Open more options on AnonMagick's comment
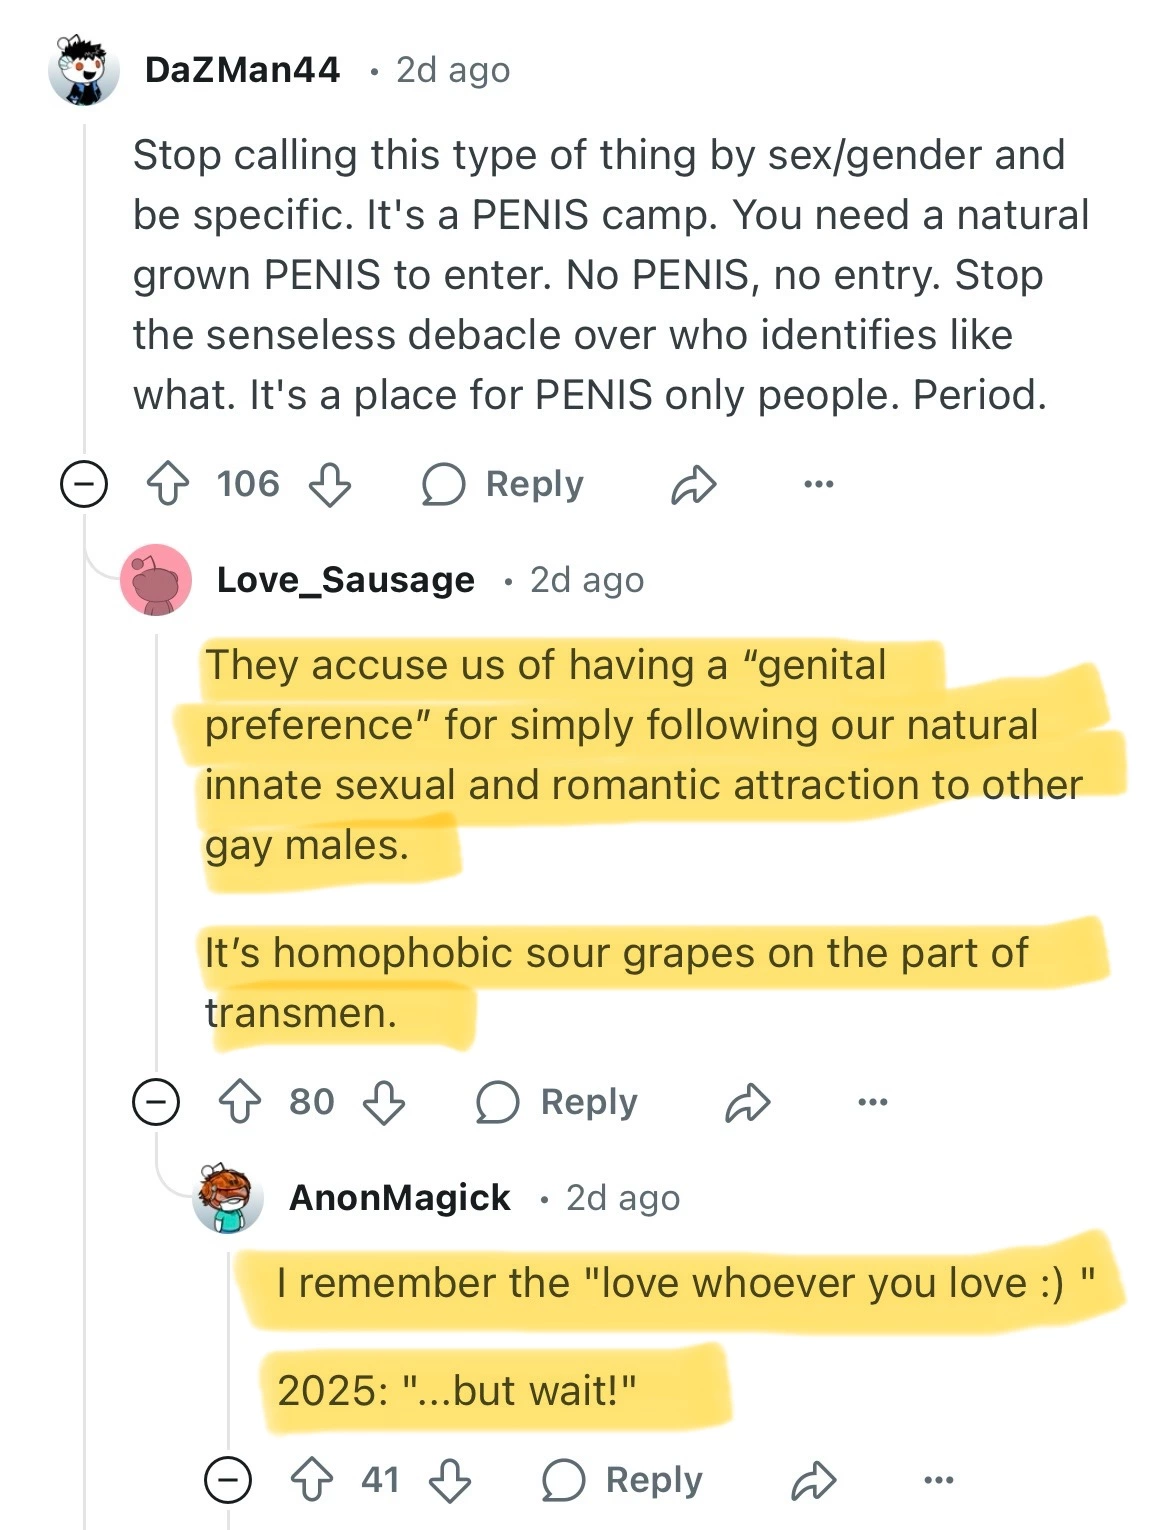 click(x=938, y=1480)
